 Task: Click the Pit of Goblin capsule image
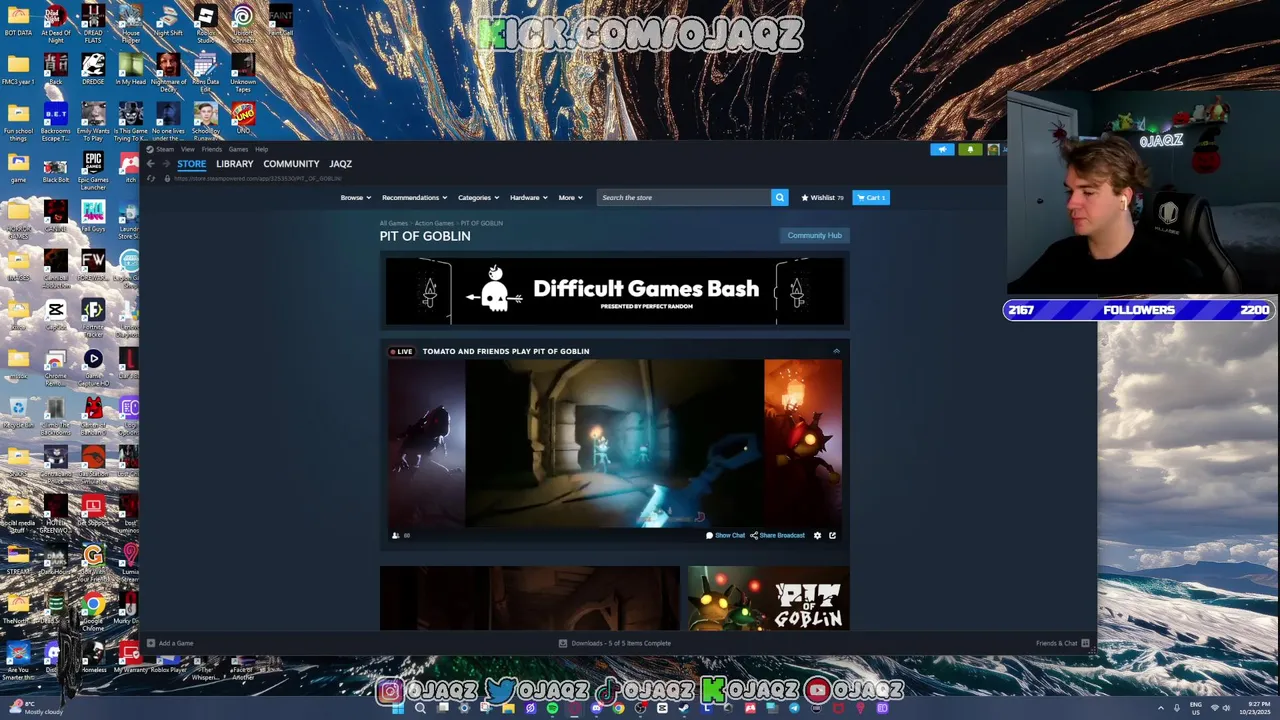768,598
